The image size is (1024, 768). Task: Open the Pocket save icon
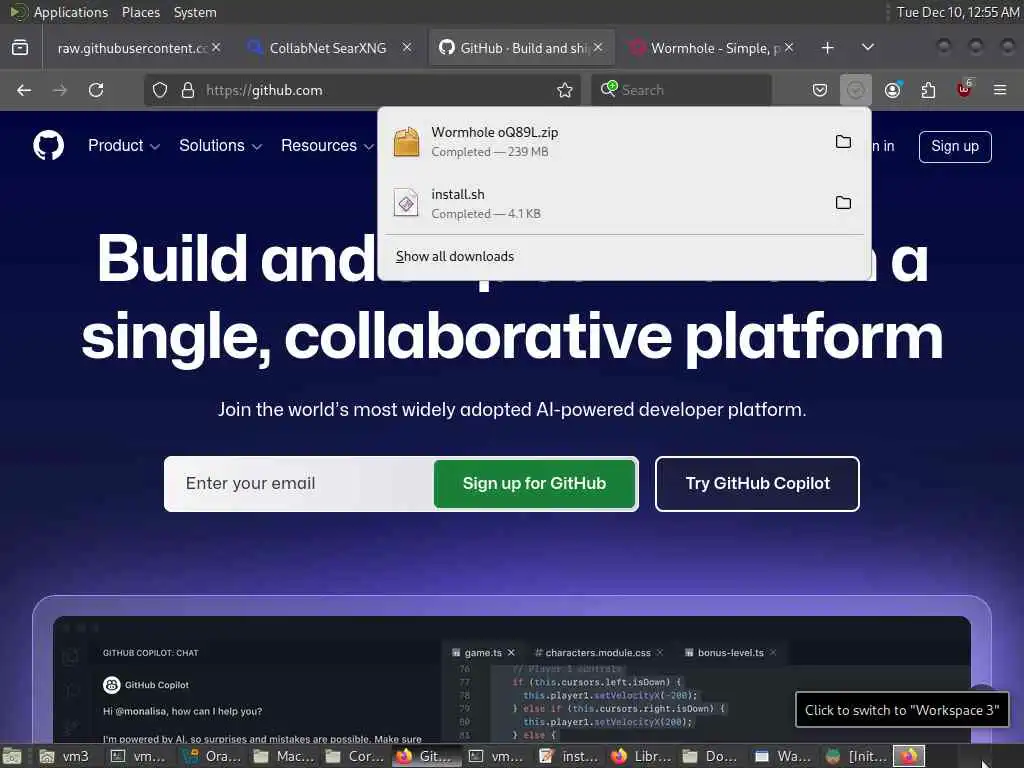click(x=820, y=90)
